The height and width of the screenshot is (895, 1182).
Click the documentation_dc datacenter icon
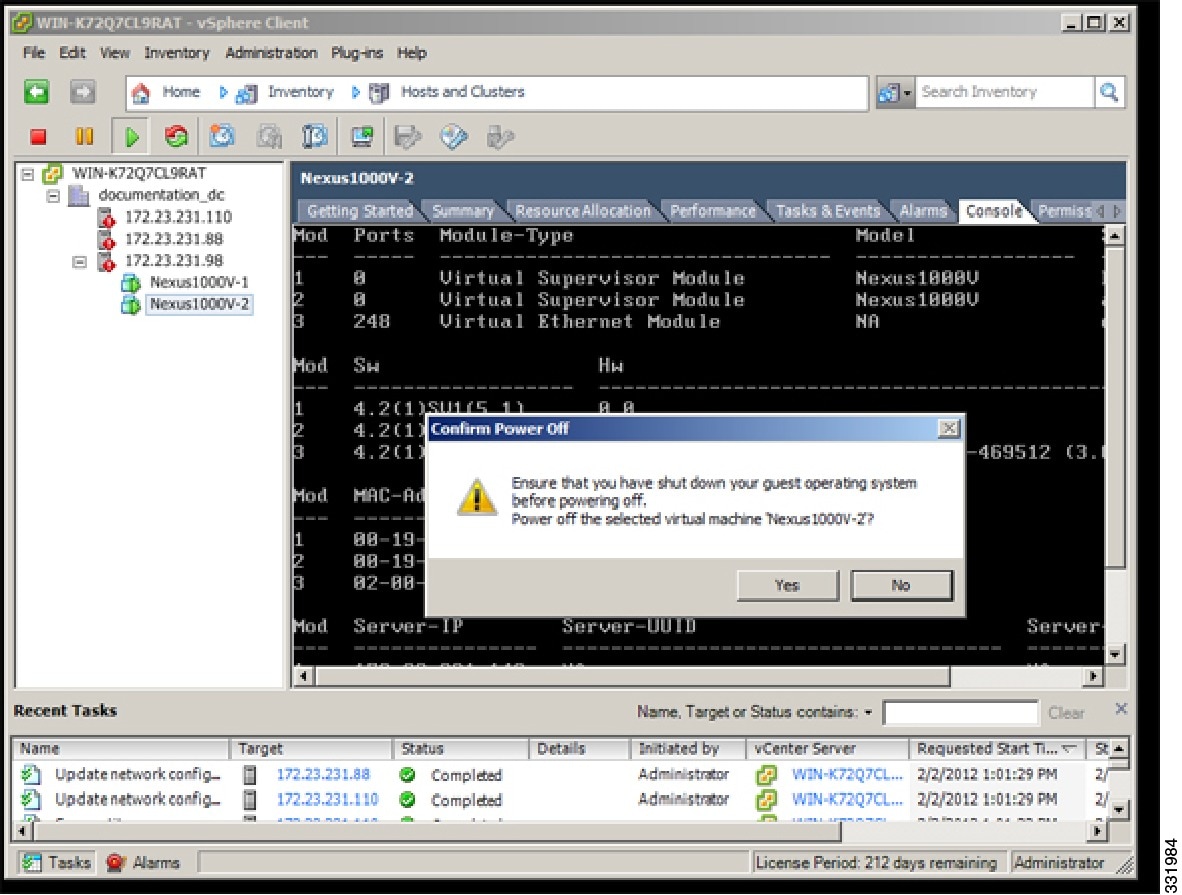79,196
